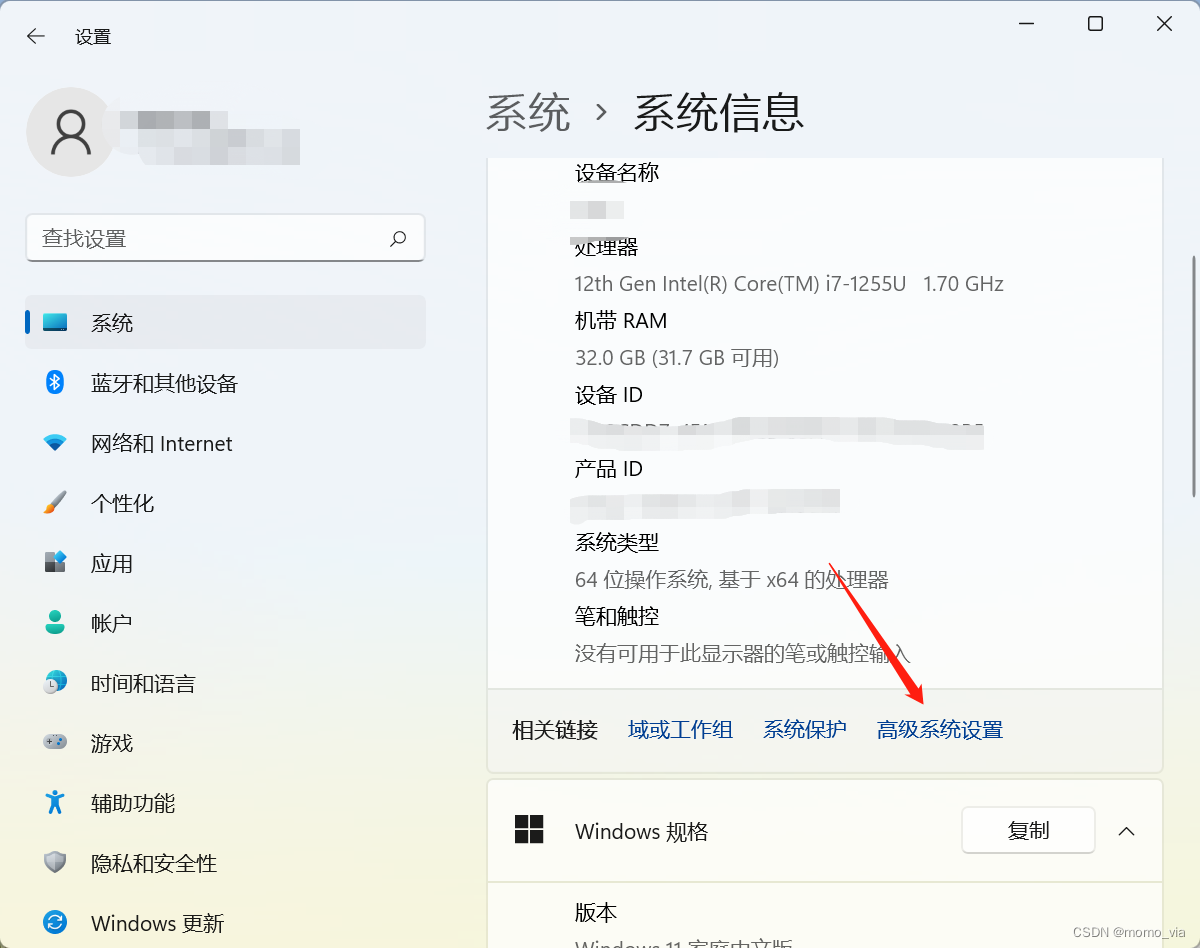Click 复制 button for Windows 规格

tap(1028, 830)
